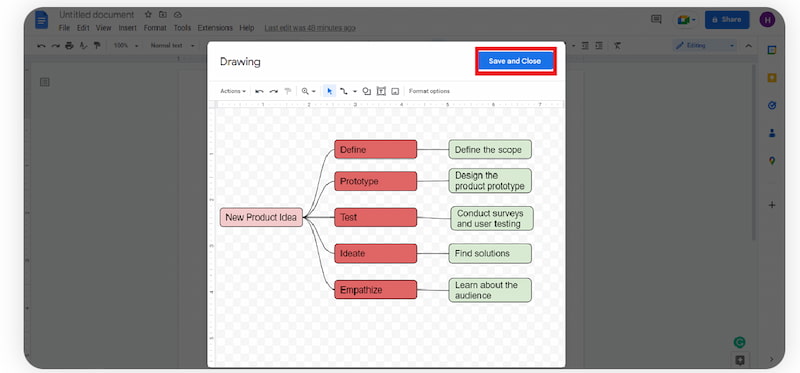The image size is (800, 373).
Task: Open the account avatar H
Action: (x=767, y=20)
